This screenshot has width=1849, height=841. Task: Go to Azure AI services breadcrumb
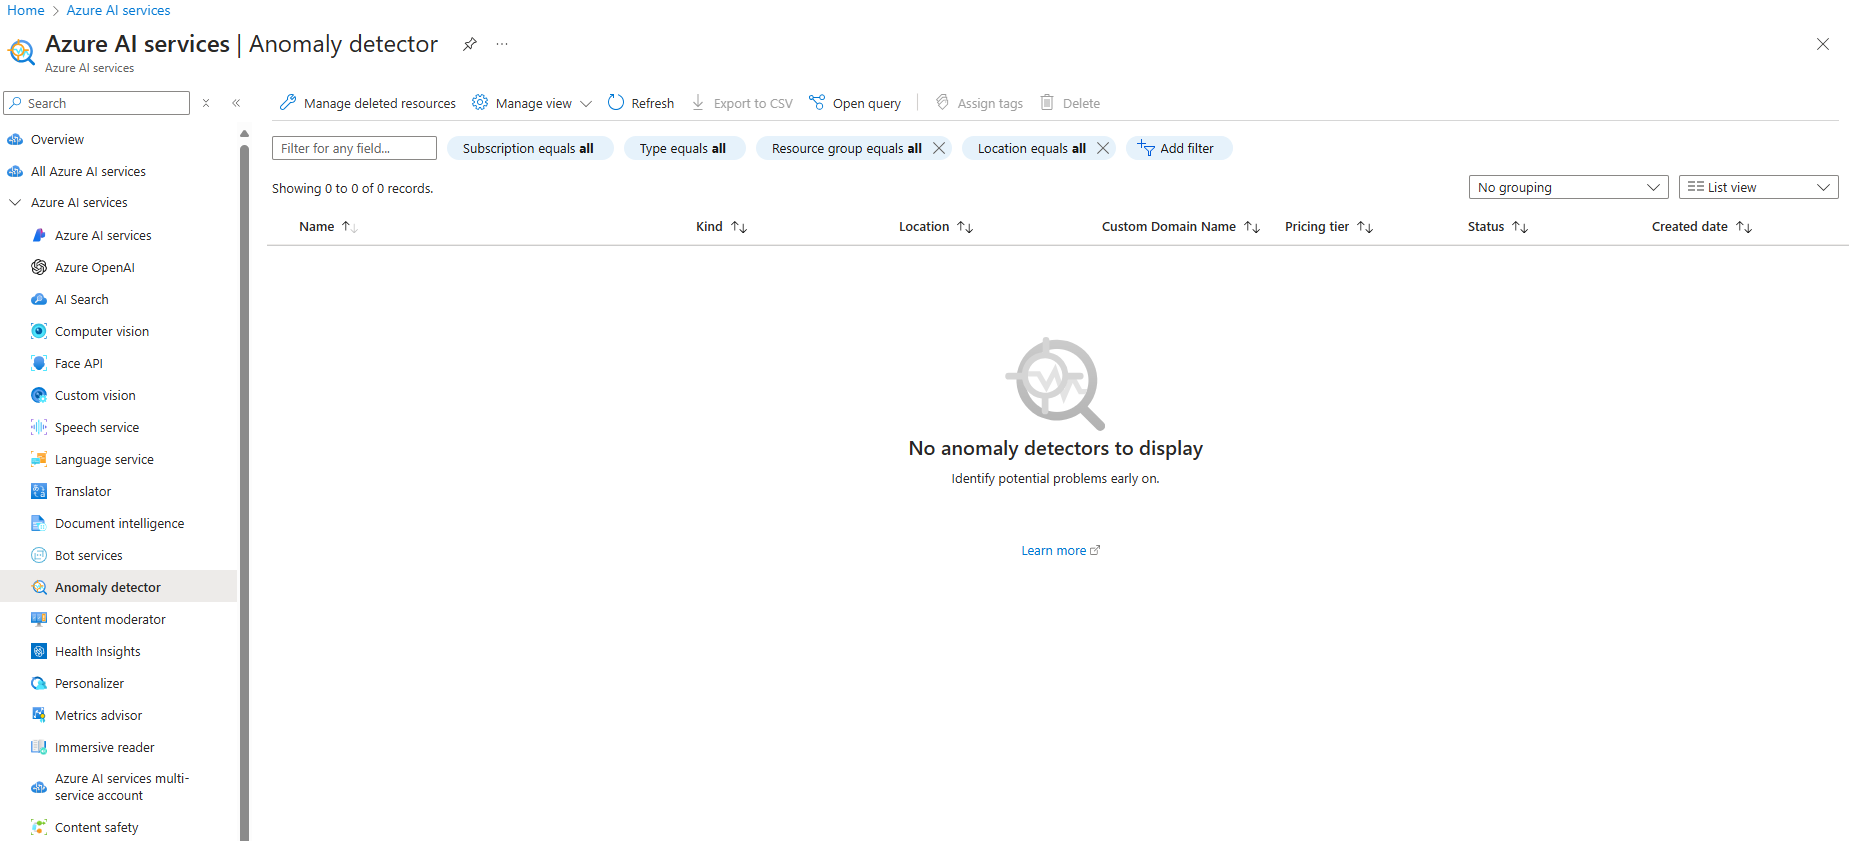(x=118, y=10)
